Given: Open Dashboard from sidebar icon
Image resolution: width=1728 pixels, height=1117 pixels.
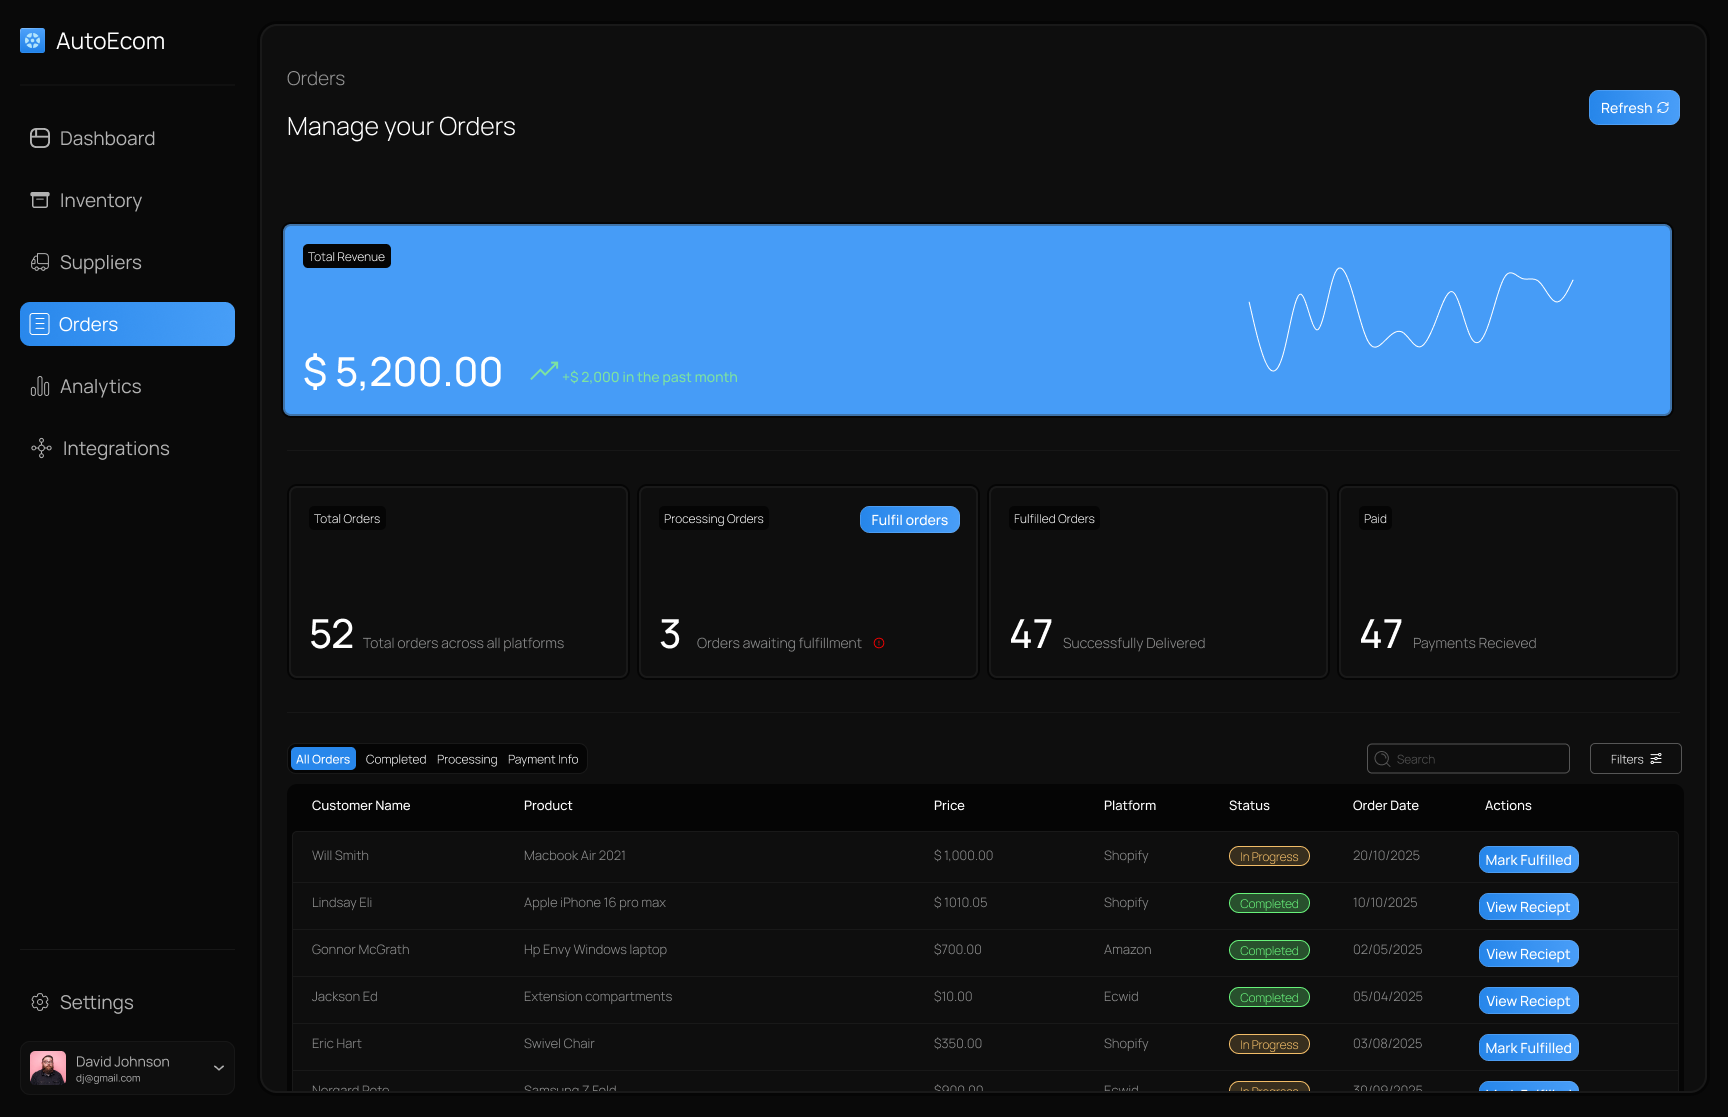Looking at the screenshot, I should [40, 138].
